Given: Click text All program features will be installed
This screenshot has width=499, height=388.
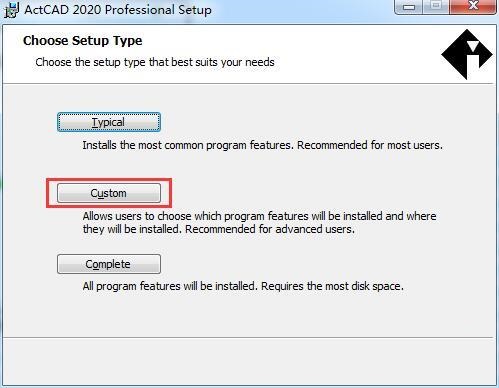Looking at the screenshot, I should pyautogui.click(x=170, y=286).
